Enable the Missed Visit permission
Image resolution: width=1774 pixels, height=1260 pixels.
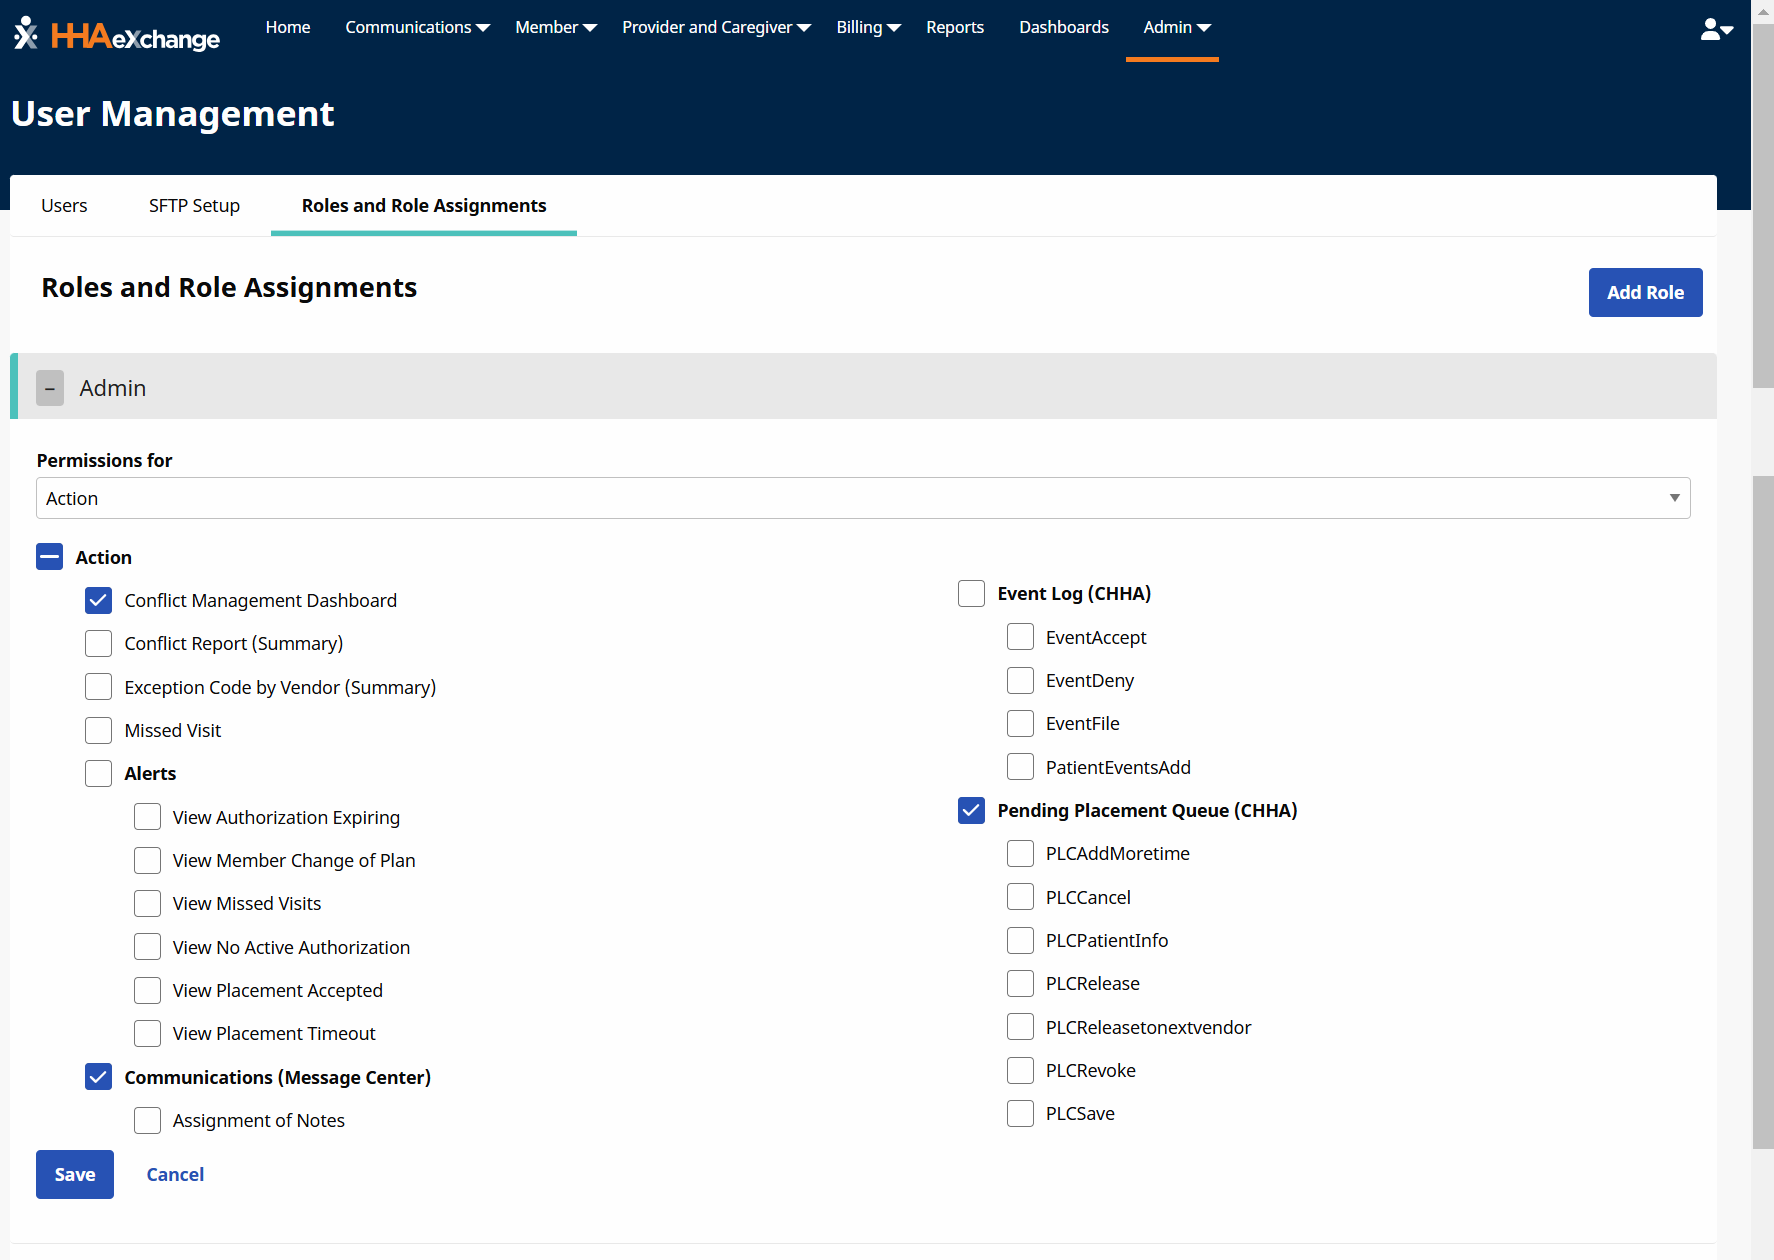(x=99, y=730)
